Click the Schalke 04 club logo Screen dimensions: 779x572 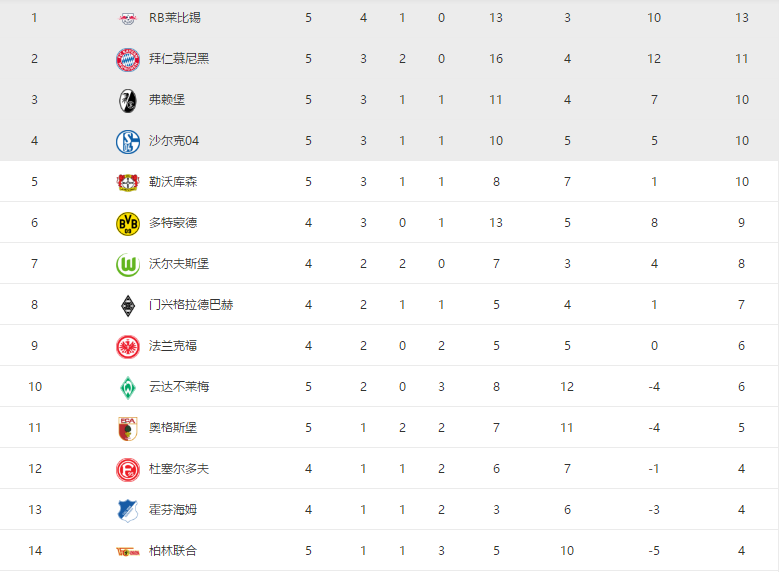pos(128,141)
